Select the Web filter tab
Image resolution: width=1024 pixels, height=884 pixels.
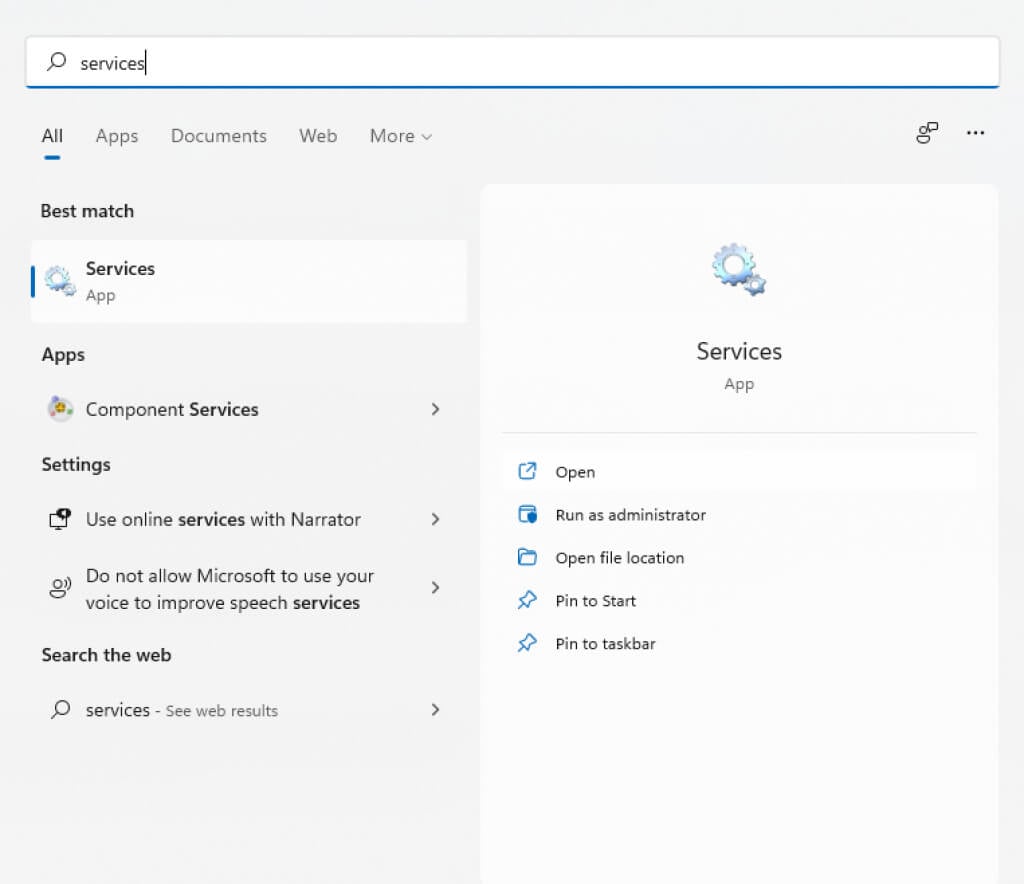[x=318, y=136]
